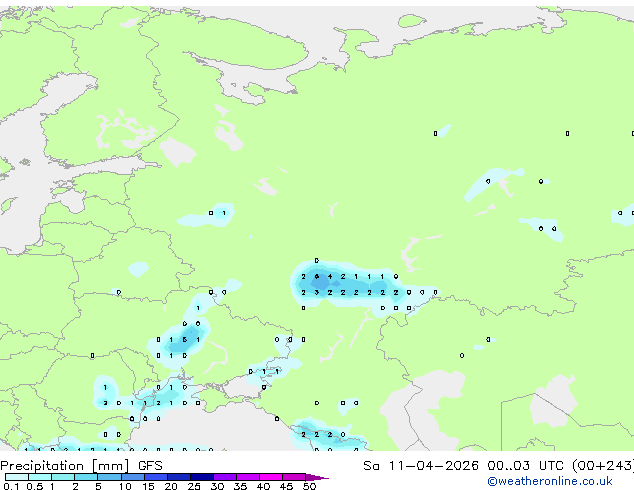Click the purple above-50 legend arrow tip
Screen dimensions: 634x490
point(317,477)
